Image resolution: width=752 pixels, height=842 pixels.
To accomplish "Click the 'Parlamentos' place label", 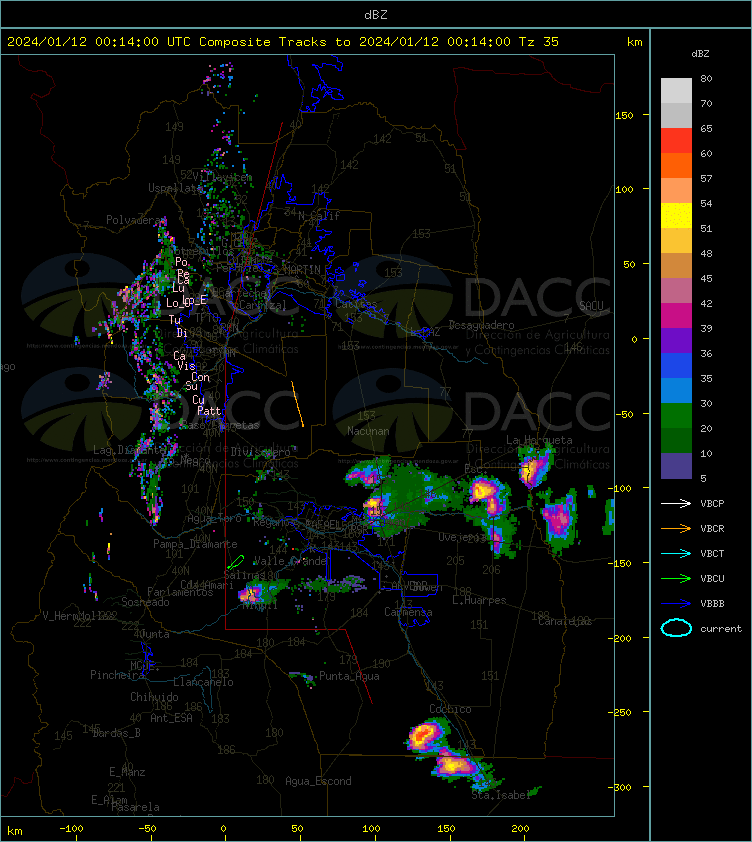I will pyautogui.click(x=180, y=592).
